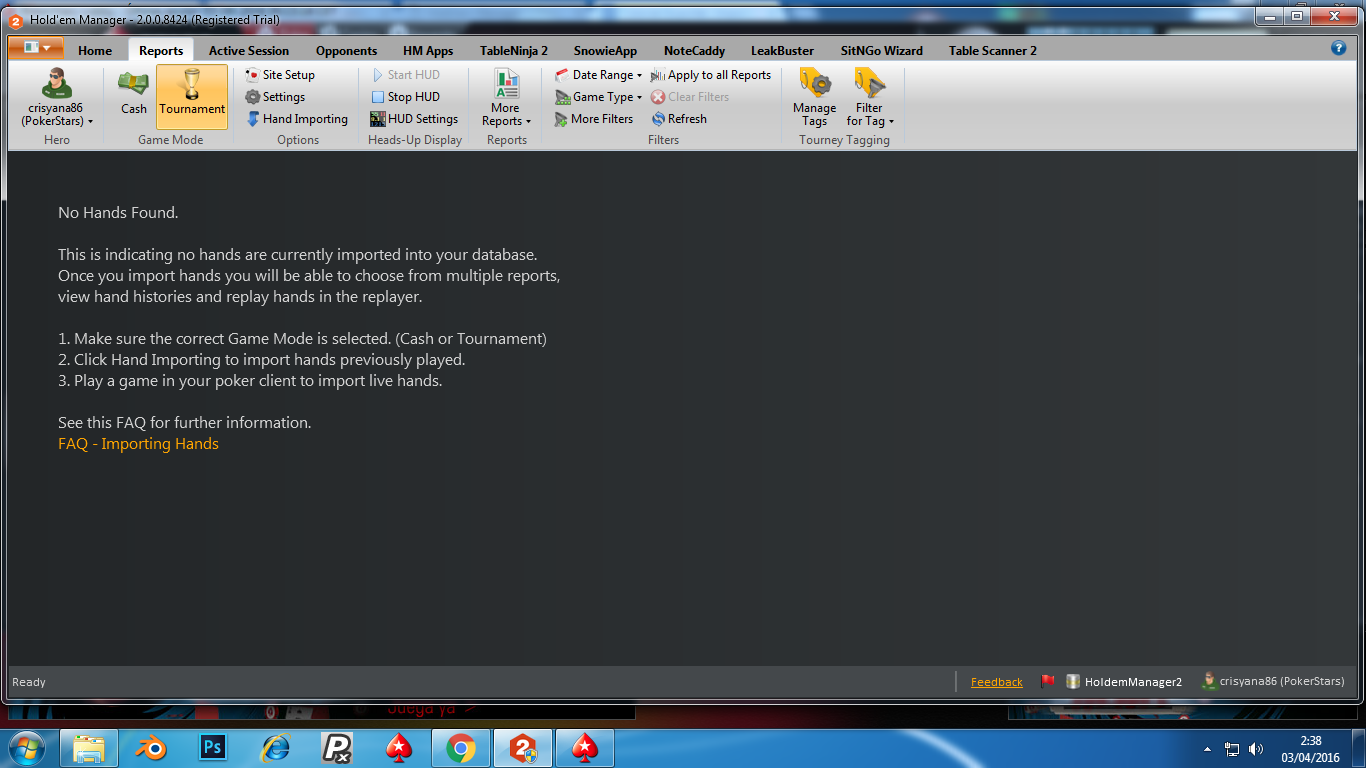
Task: Click HoldemManager2 database in status bar
Action: 1124,681
